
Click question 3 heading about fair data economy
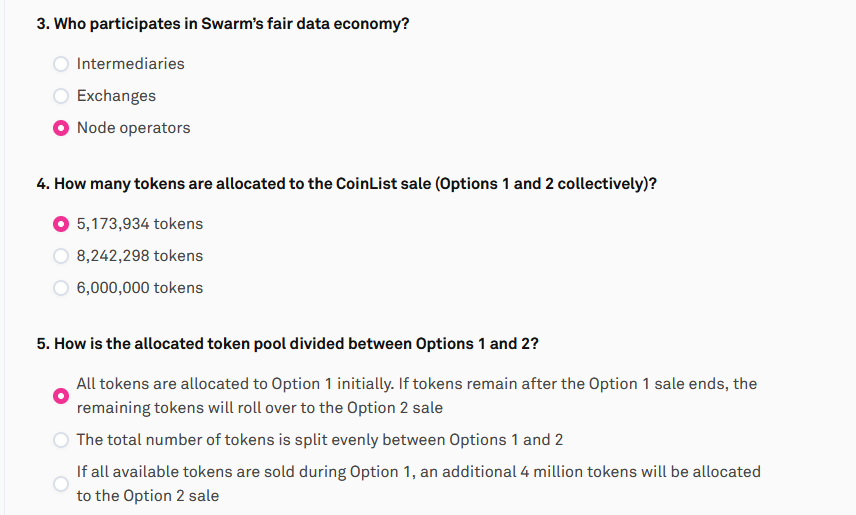[x=223, y=24]
